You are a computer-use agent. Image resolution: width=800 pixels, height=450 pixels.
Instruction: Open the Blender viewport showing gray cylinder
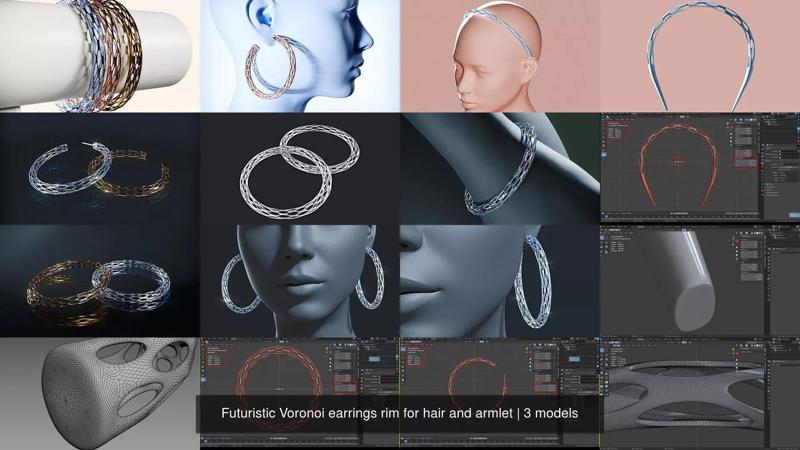click(x=700, y=281)
